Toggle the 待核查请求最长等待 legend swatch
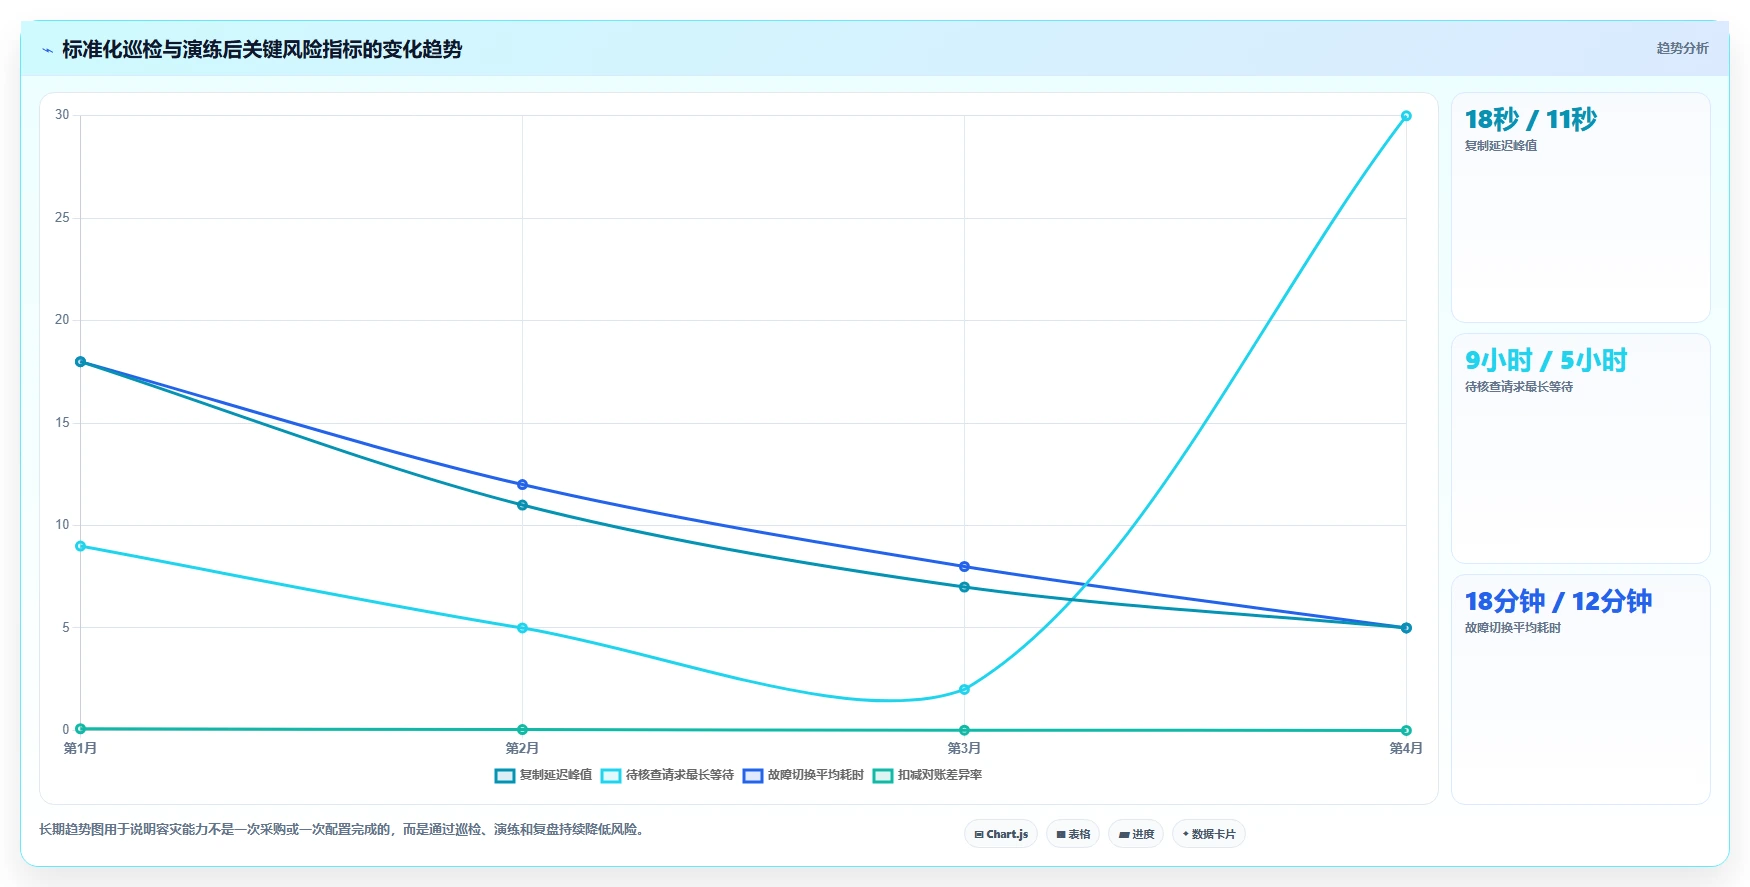The image size is (1750, 887). (611, 776)
